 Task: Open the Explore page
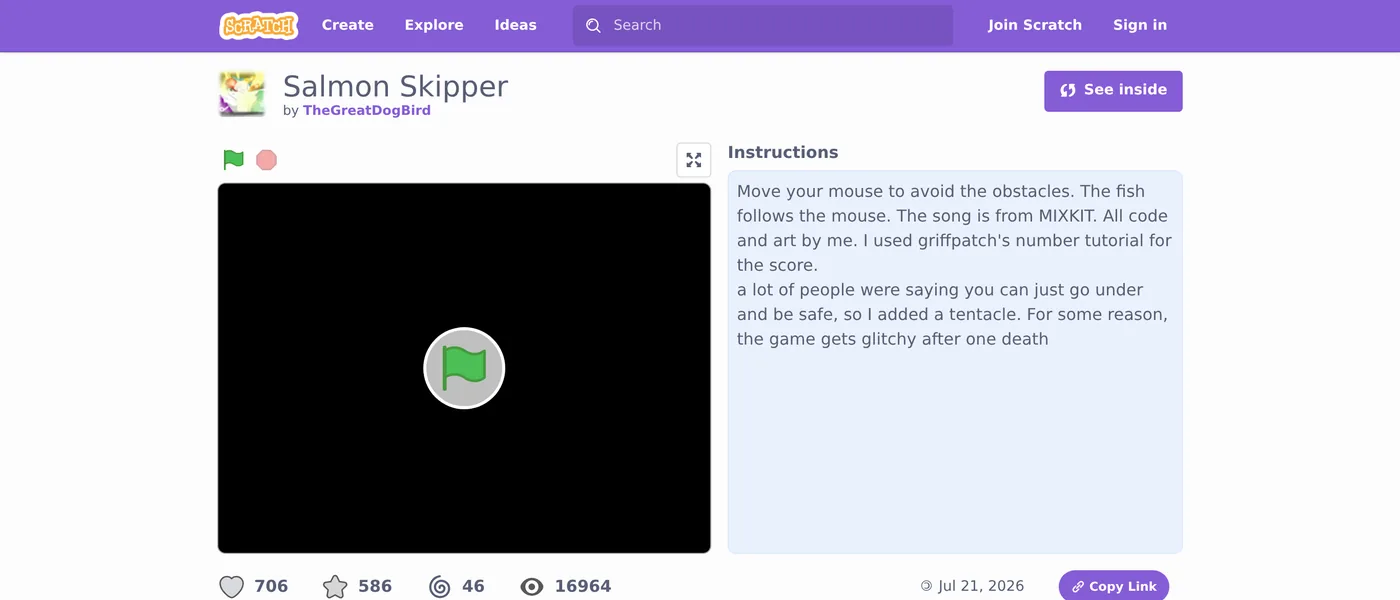tap(434, 25)
